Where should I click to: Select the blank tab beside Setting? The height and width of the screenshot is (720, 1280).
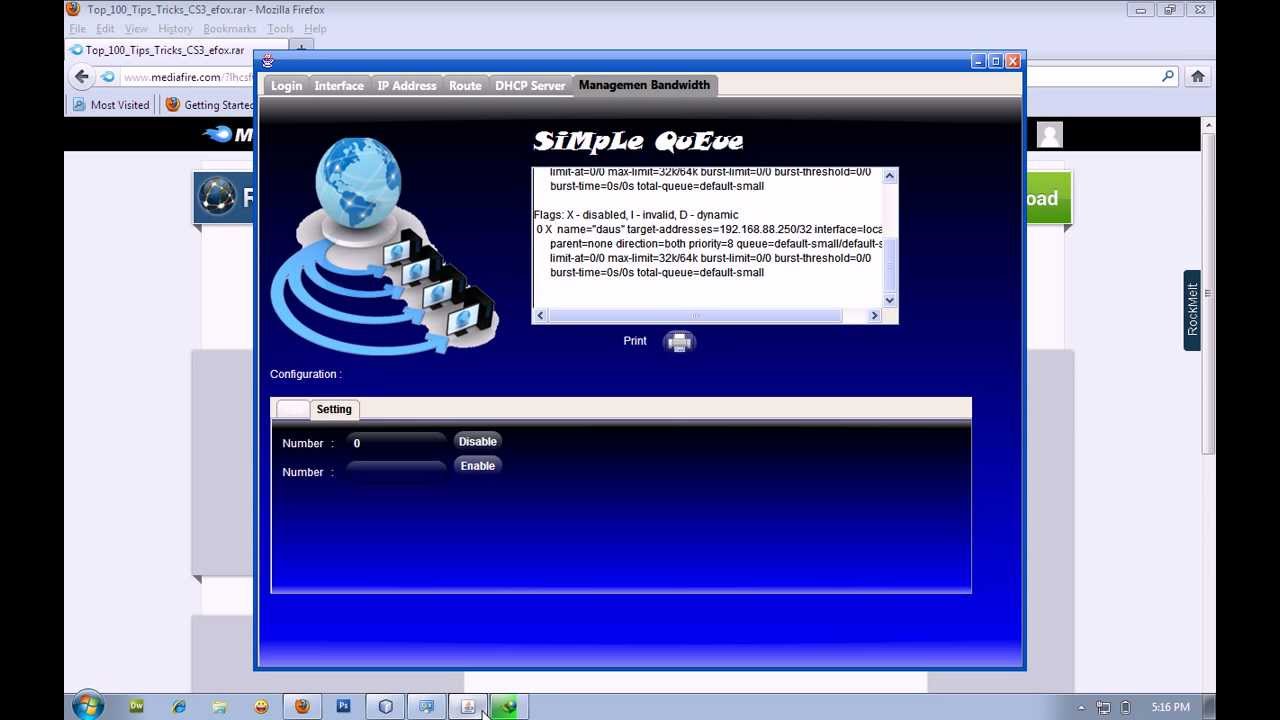[x=292, y=409]
